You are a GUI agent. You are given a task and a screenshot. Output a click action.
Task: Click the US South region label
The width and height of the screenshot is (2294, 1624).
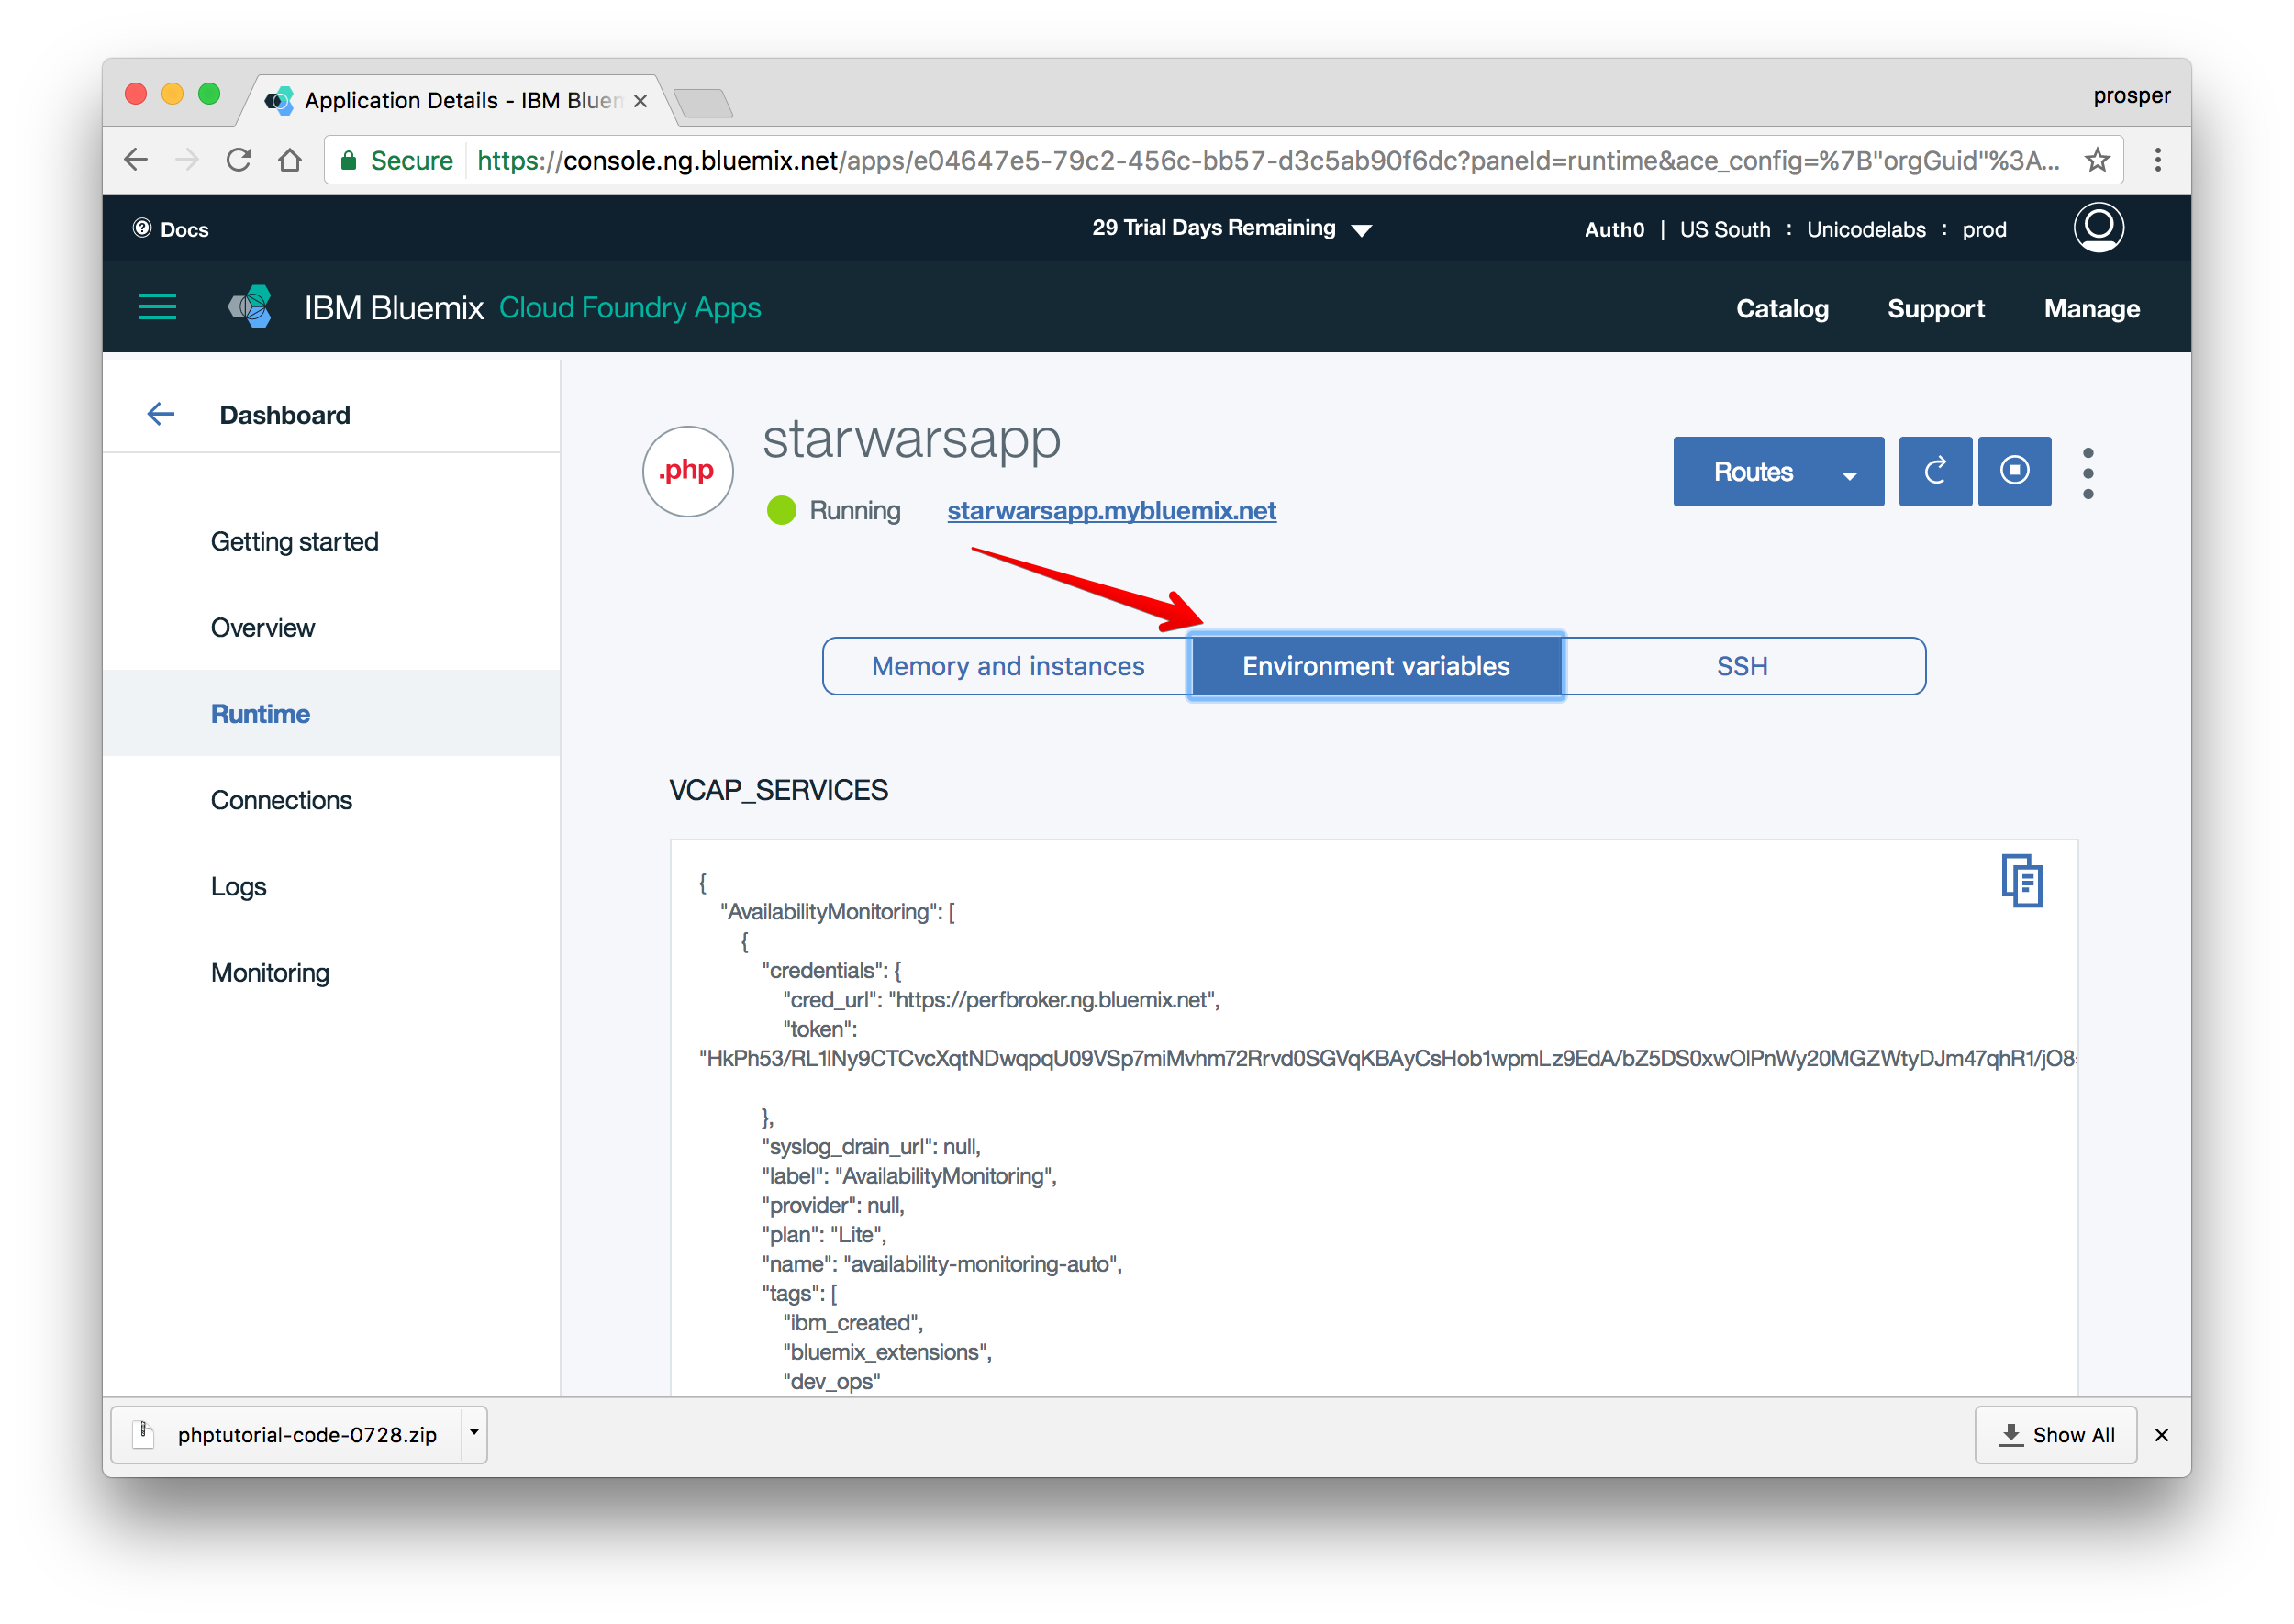pyautogui.click(x=1724, y=229)
